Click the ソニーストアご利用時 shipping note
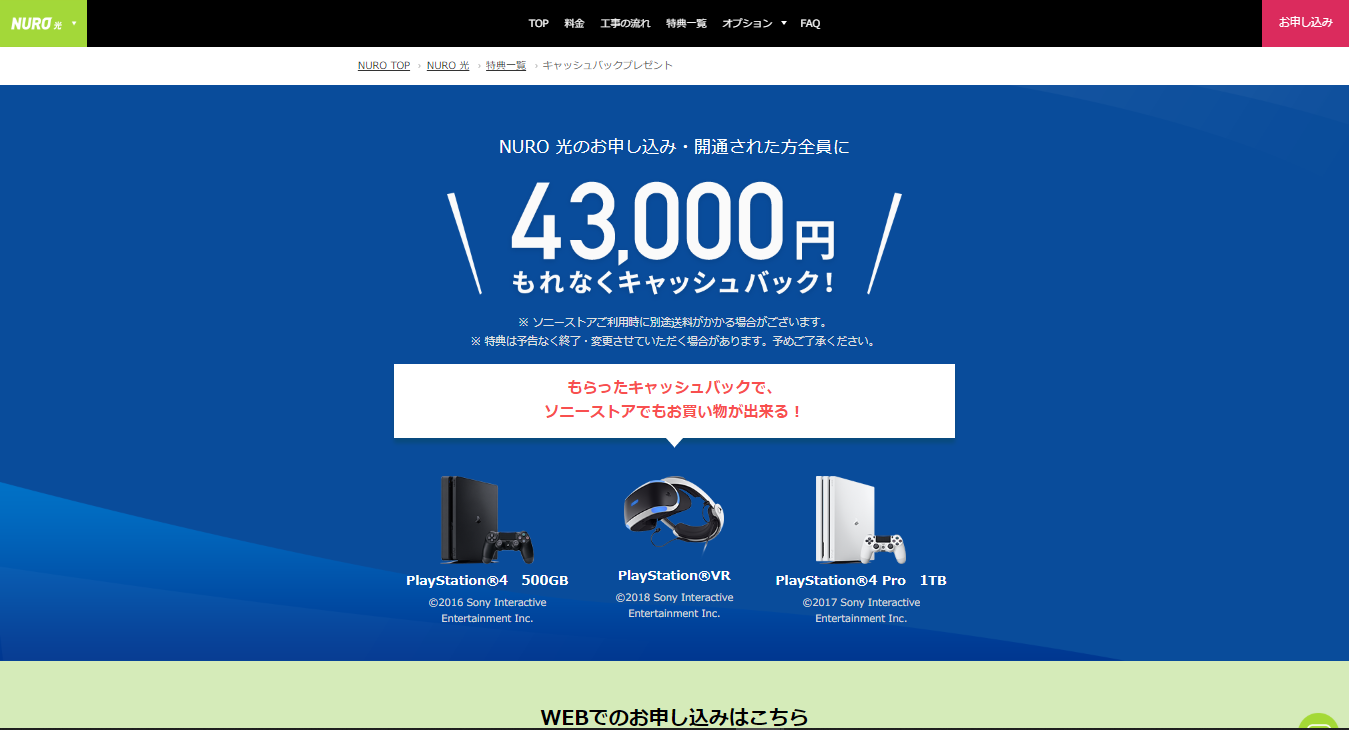The image size is (1349, 730). 673,322
